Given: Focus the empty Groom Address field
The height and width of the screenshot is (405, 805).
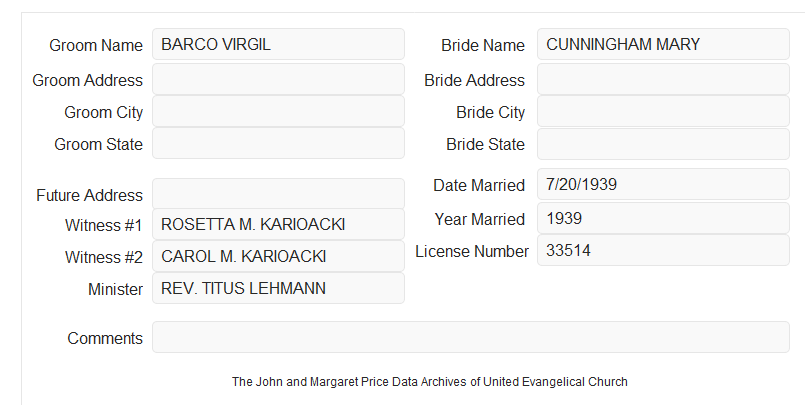Looking at the screenshot, I should click(x=278, y=79).
